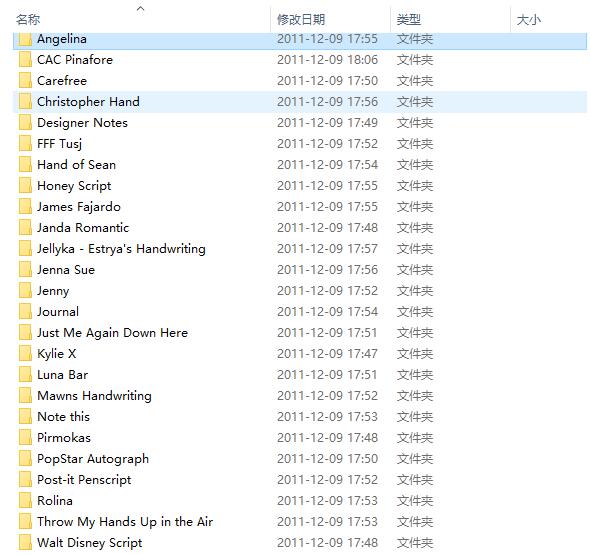Click the Christopher Hand folder icon

click(x=25, y=102)
